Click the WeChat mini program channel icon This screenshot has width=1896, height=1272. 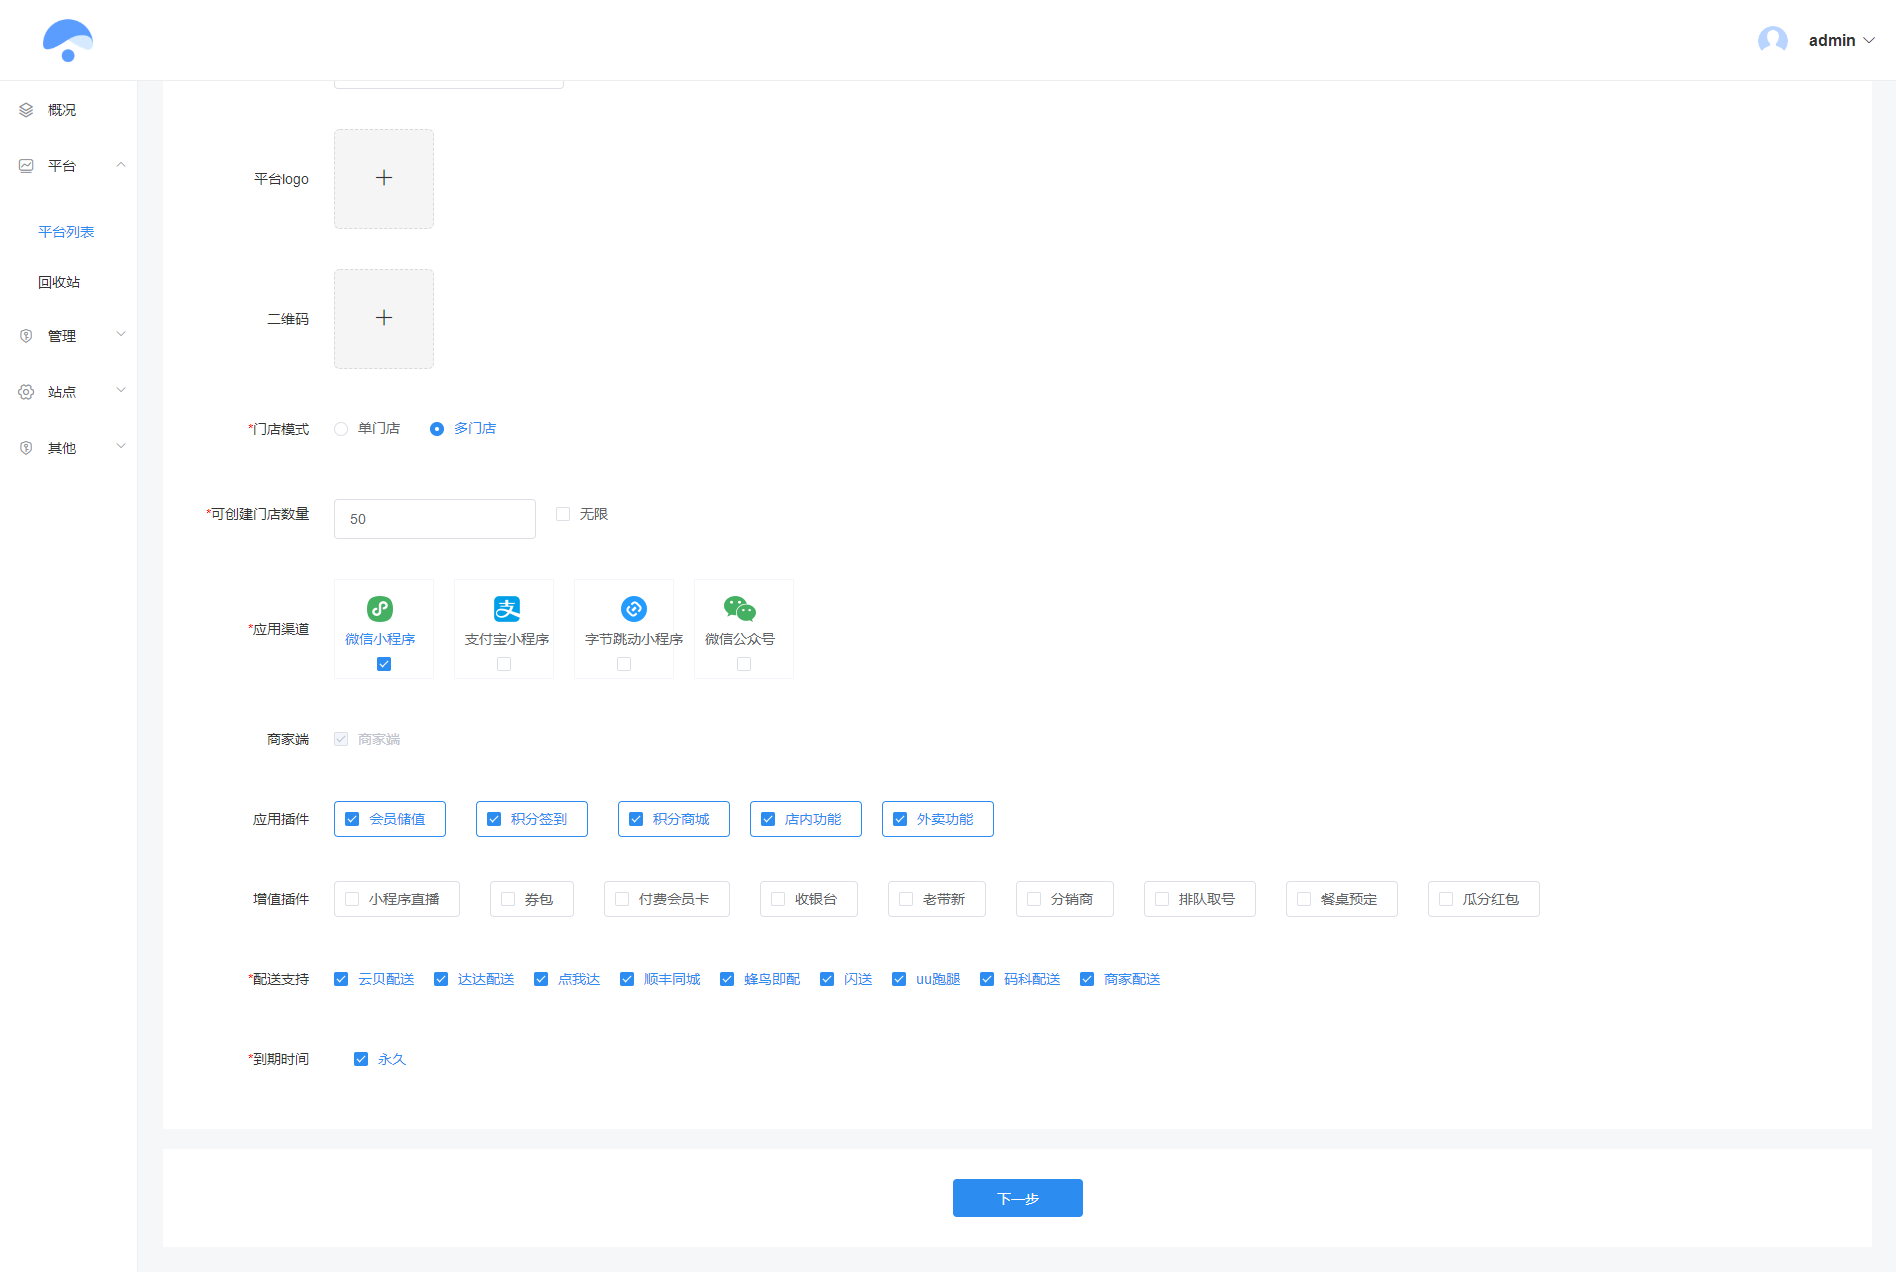(380, 609)
